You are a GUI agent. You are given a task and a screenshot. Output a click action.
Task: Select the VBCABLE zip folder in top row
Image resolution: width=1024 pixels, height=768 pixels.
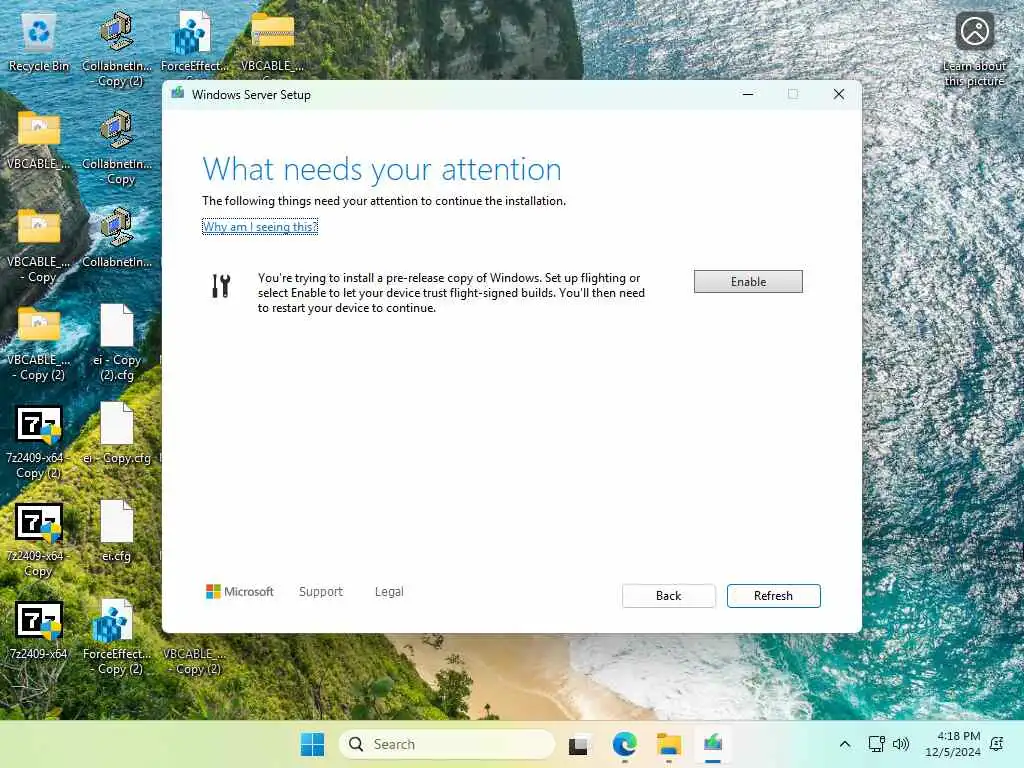tap(272, 41)
